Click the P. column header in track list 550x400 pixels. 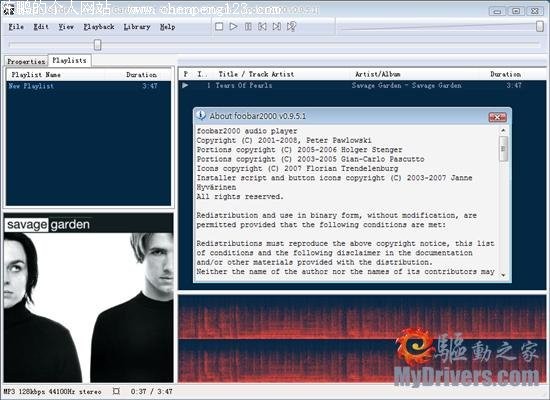coord(186,74)
